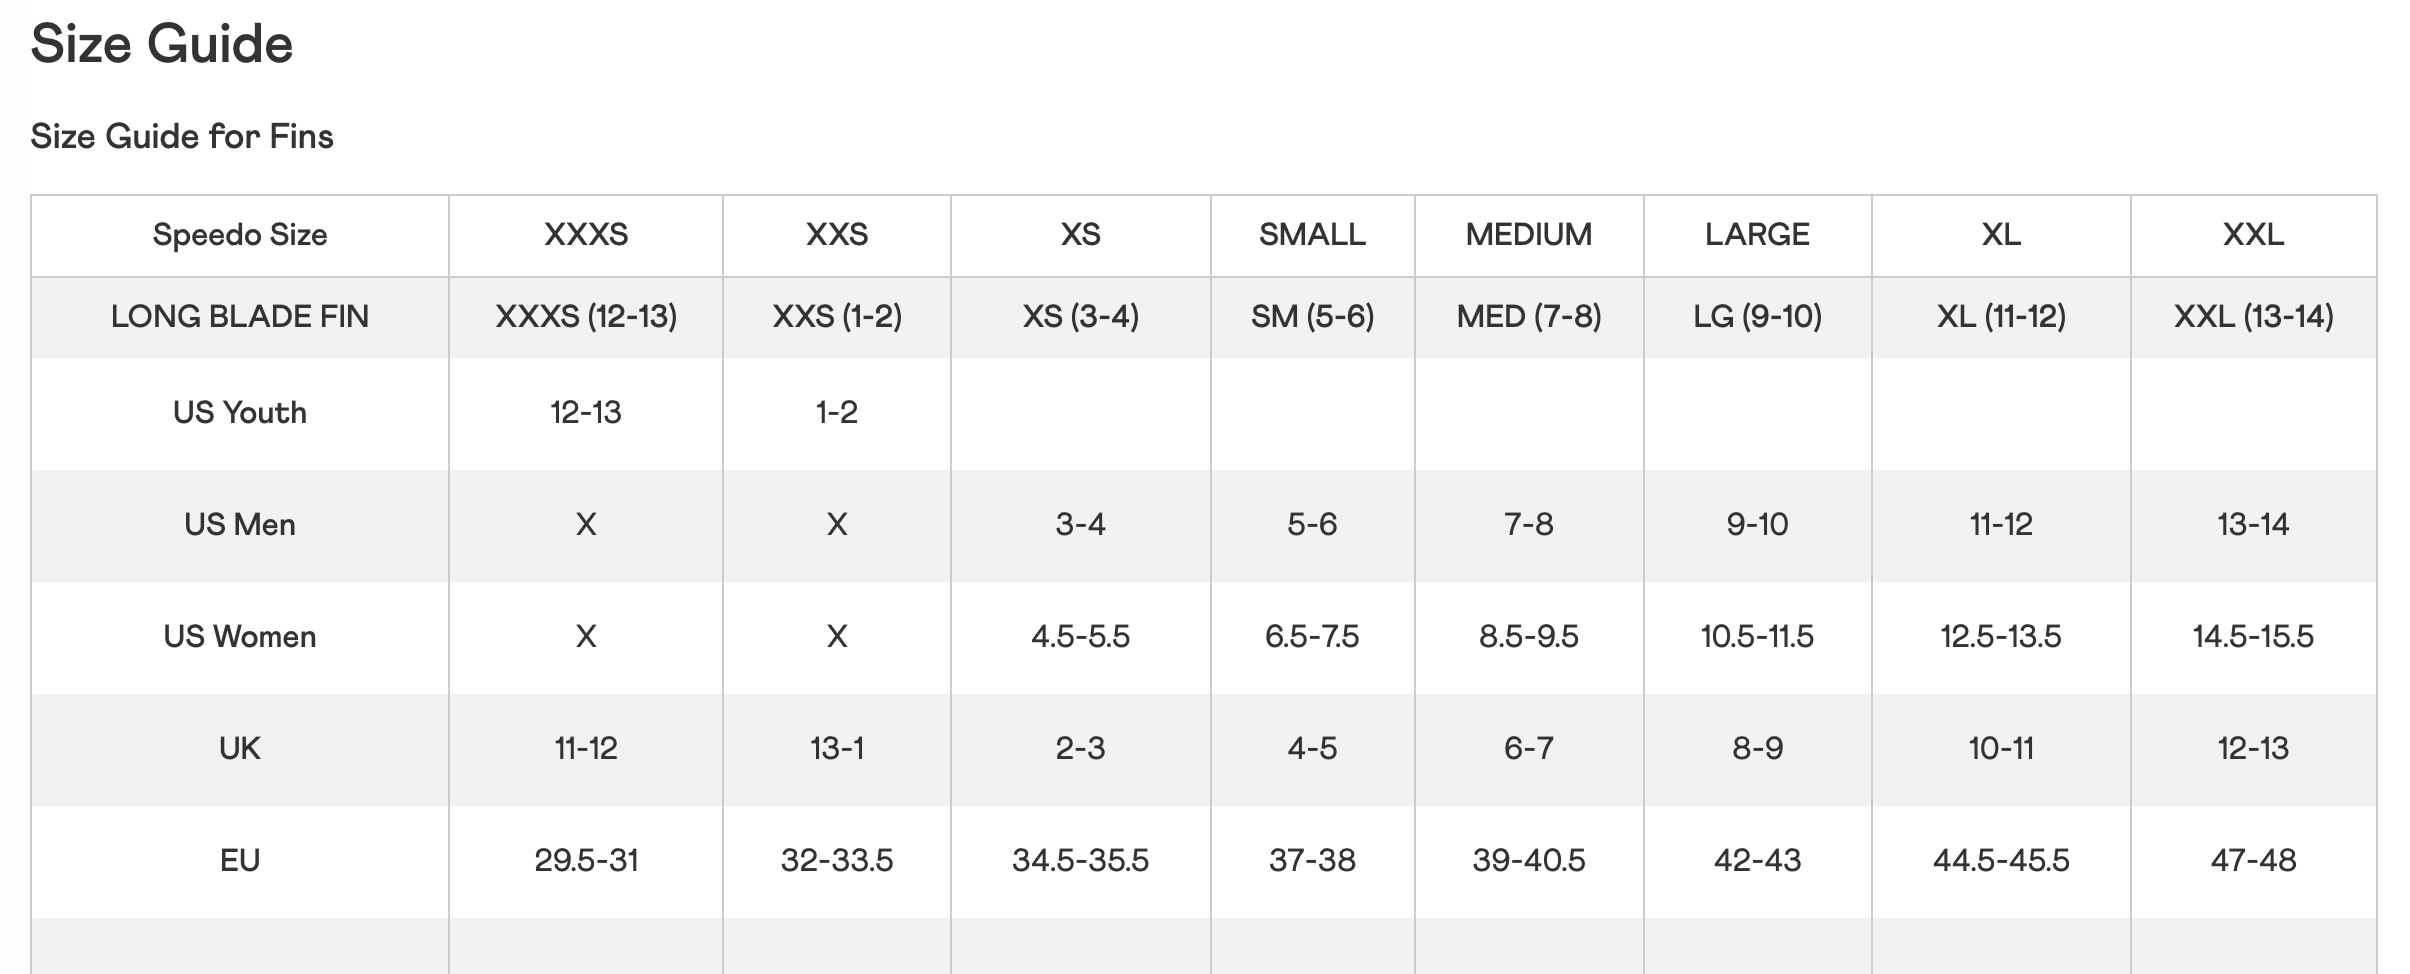Viewport: 2410px width, 974px height.
Task: Click the LARGE column header
Action: click(1757, 235)
